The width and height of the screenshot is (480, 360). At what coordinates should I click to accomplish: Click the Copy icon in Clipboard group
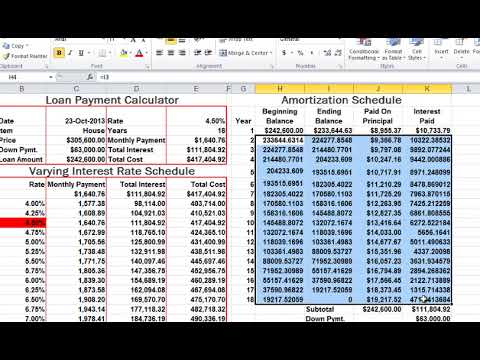(x=6, y=46)
